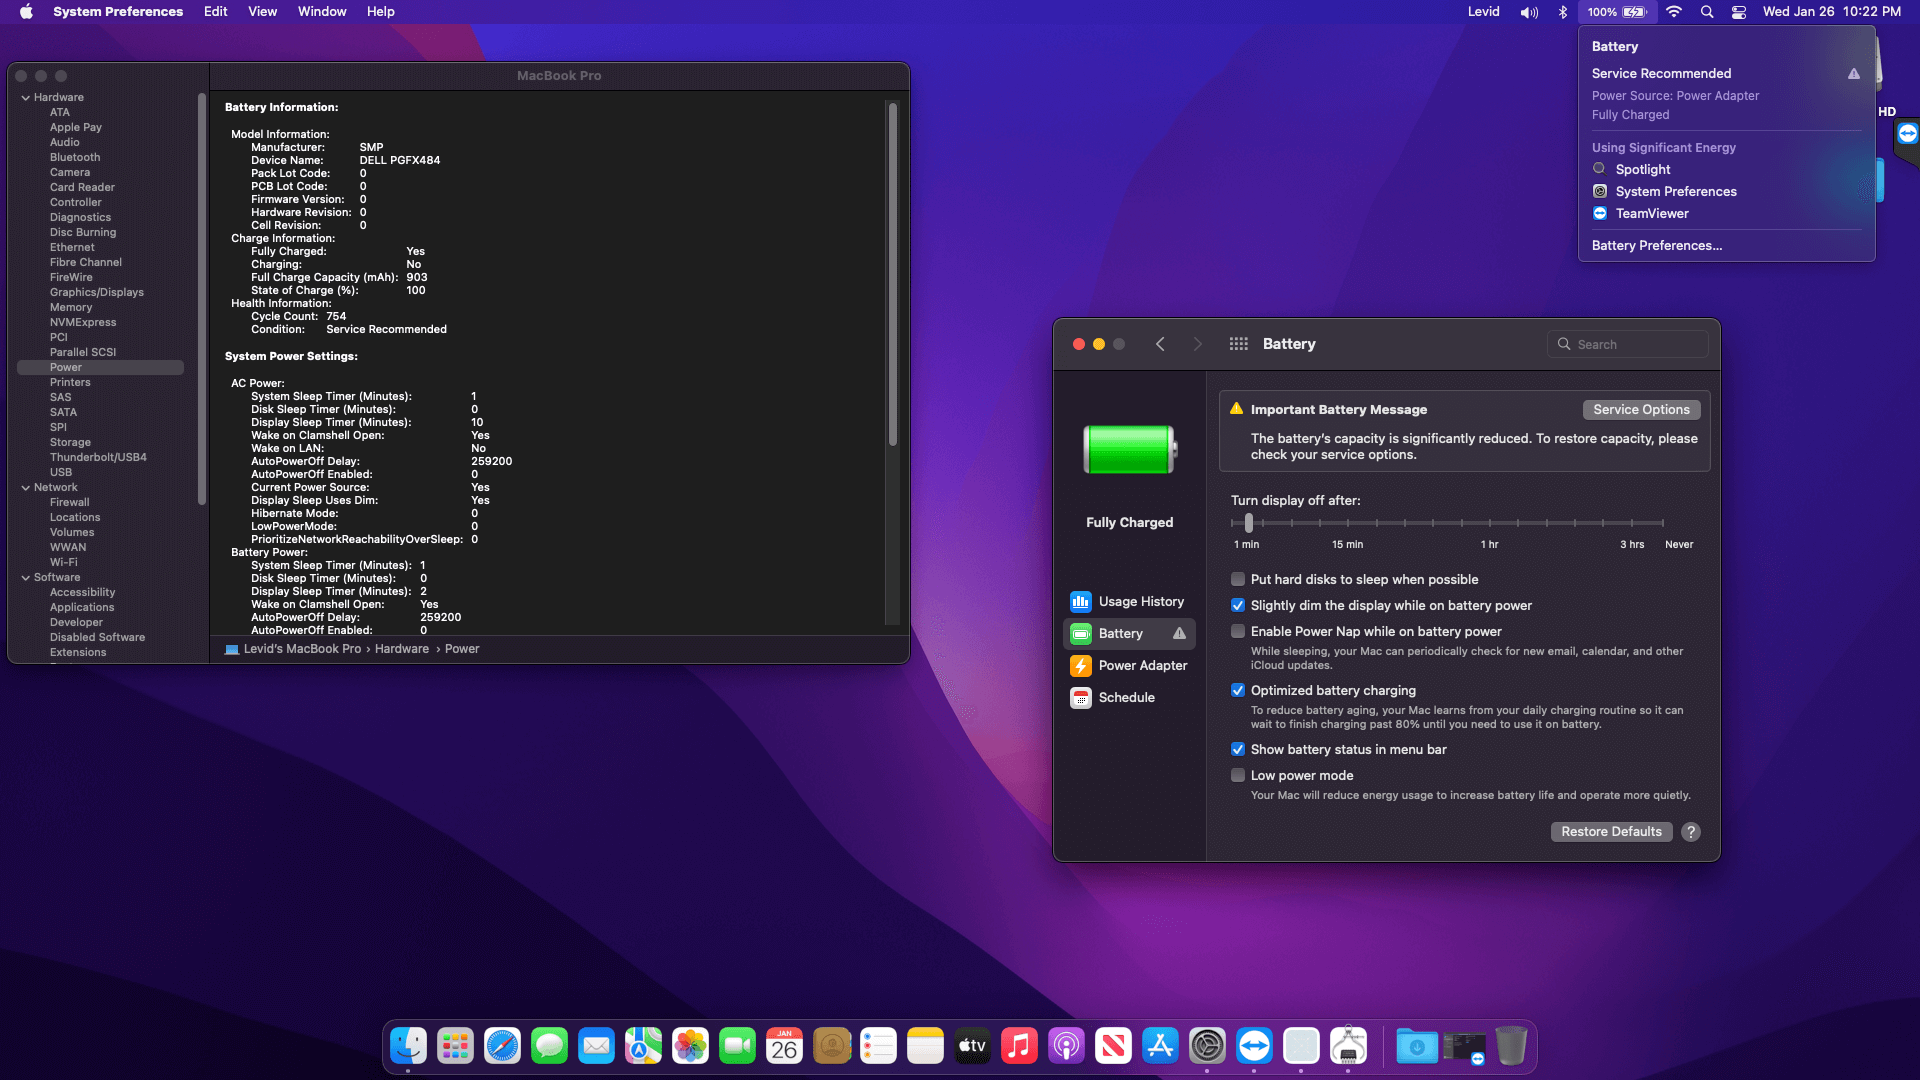Screen dimensions: 1920x1080
Task: Uncheck Show battery status in menu bar
Action: 1238,749
